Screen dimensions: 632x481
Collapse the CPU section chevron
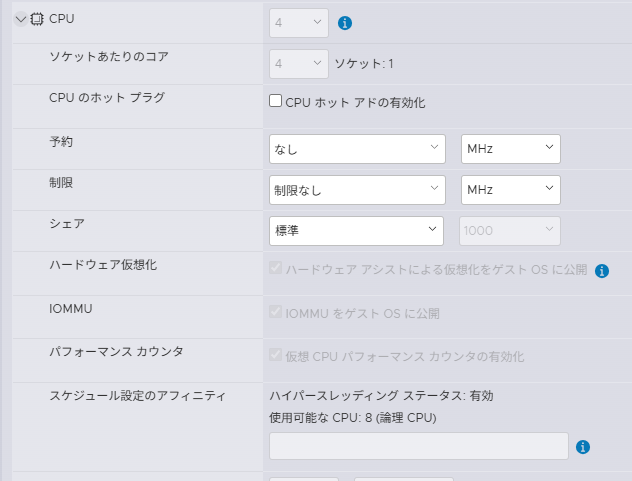pos(20,19)
